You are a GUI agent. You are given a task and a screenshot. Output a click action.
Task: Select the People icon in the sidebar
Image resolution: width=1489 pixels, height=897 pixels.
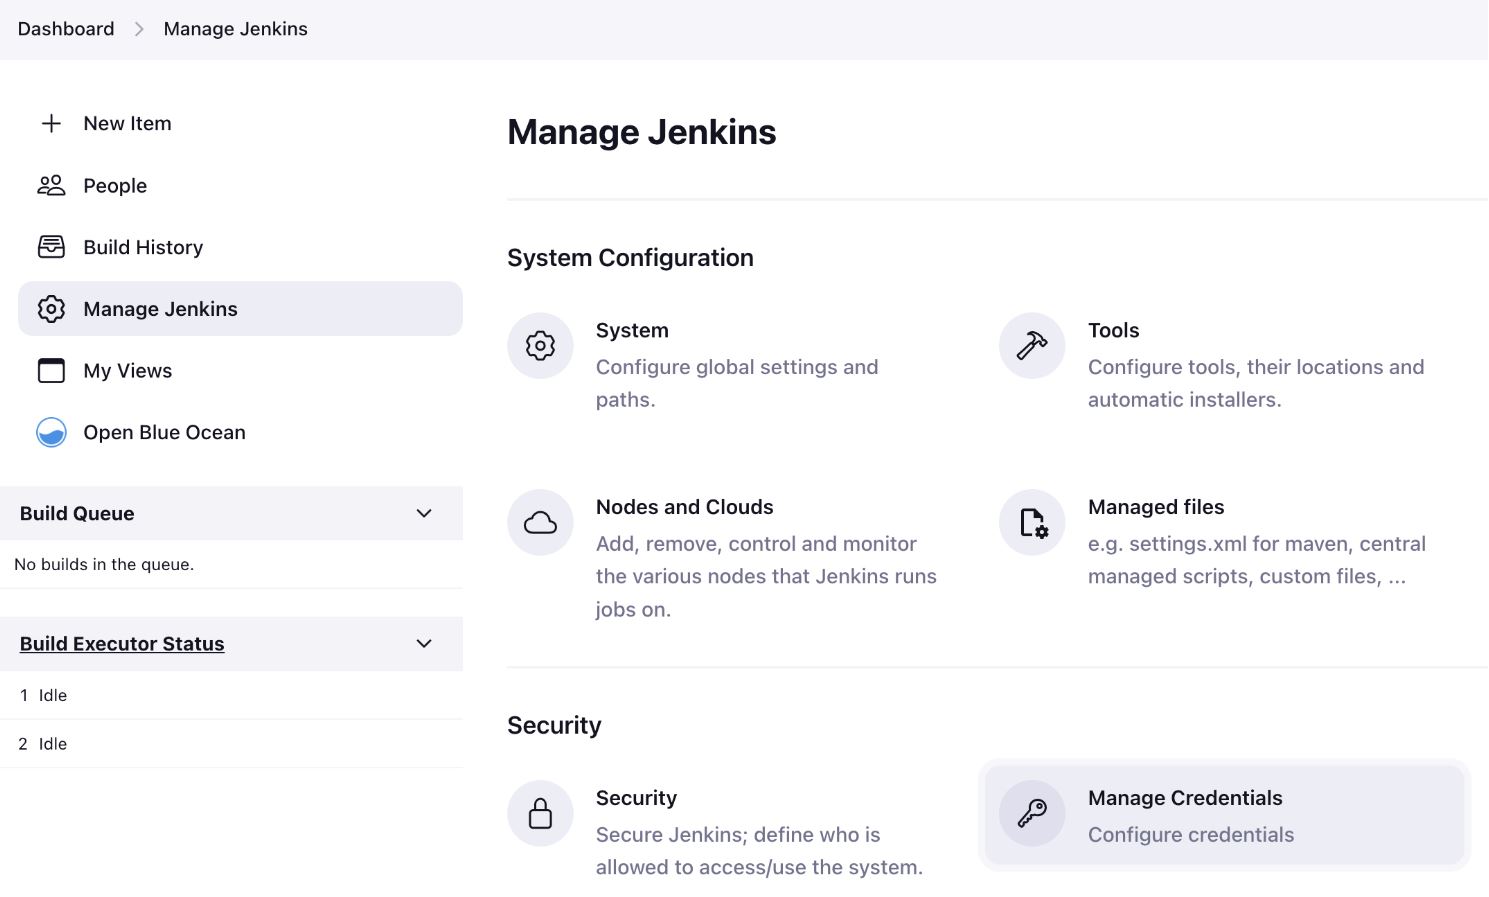(51, 185)
